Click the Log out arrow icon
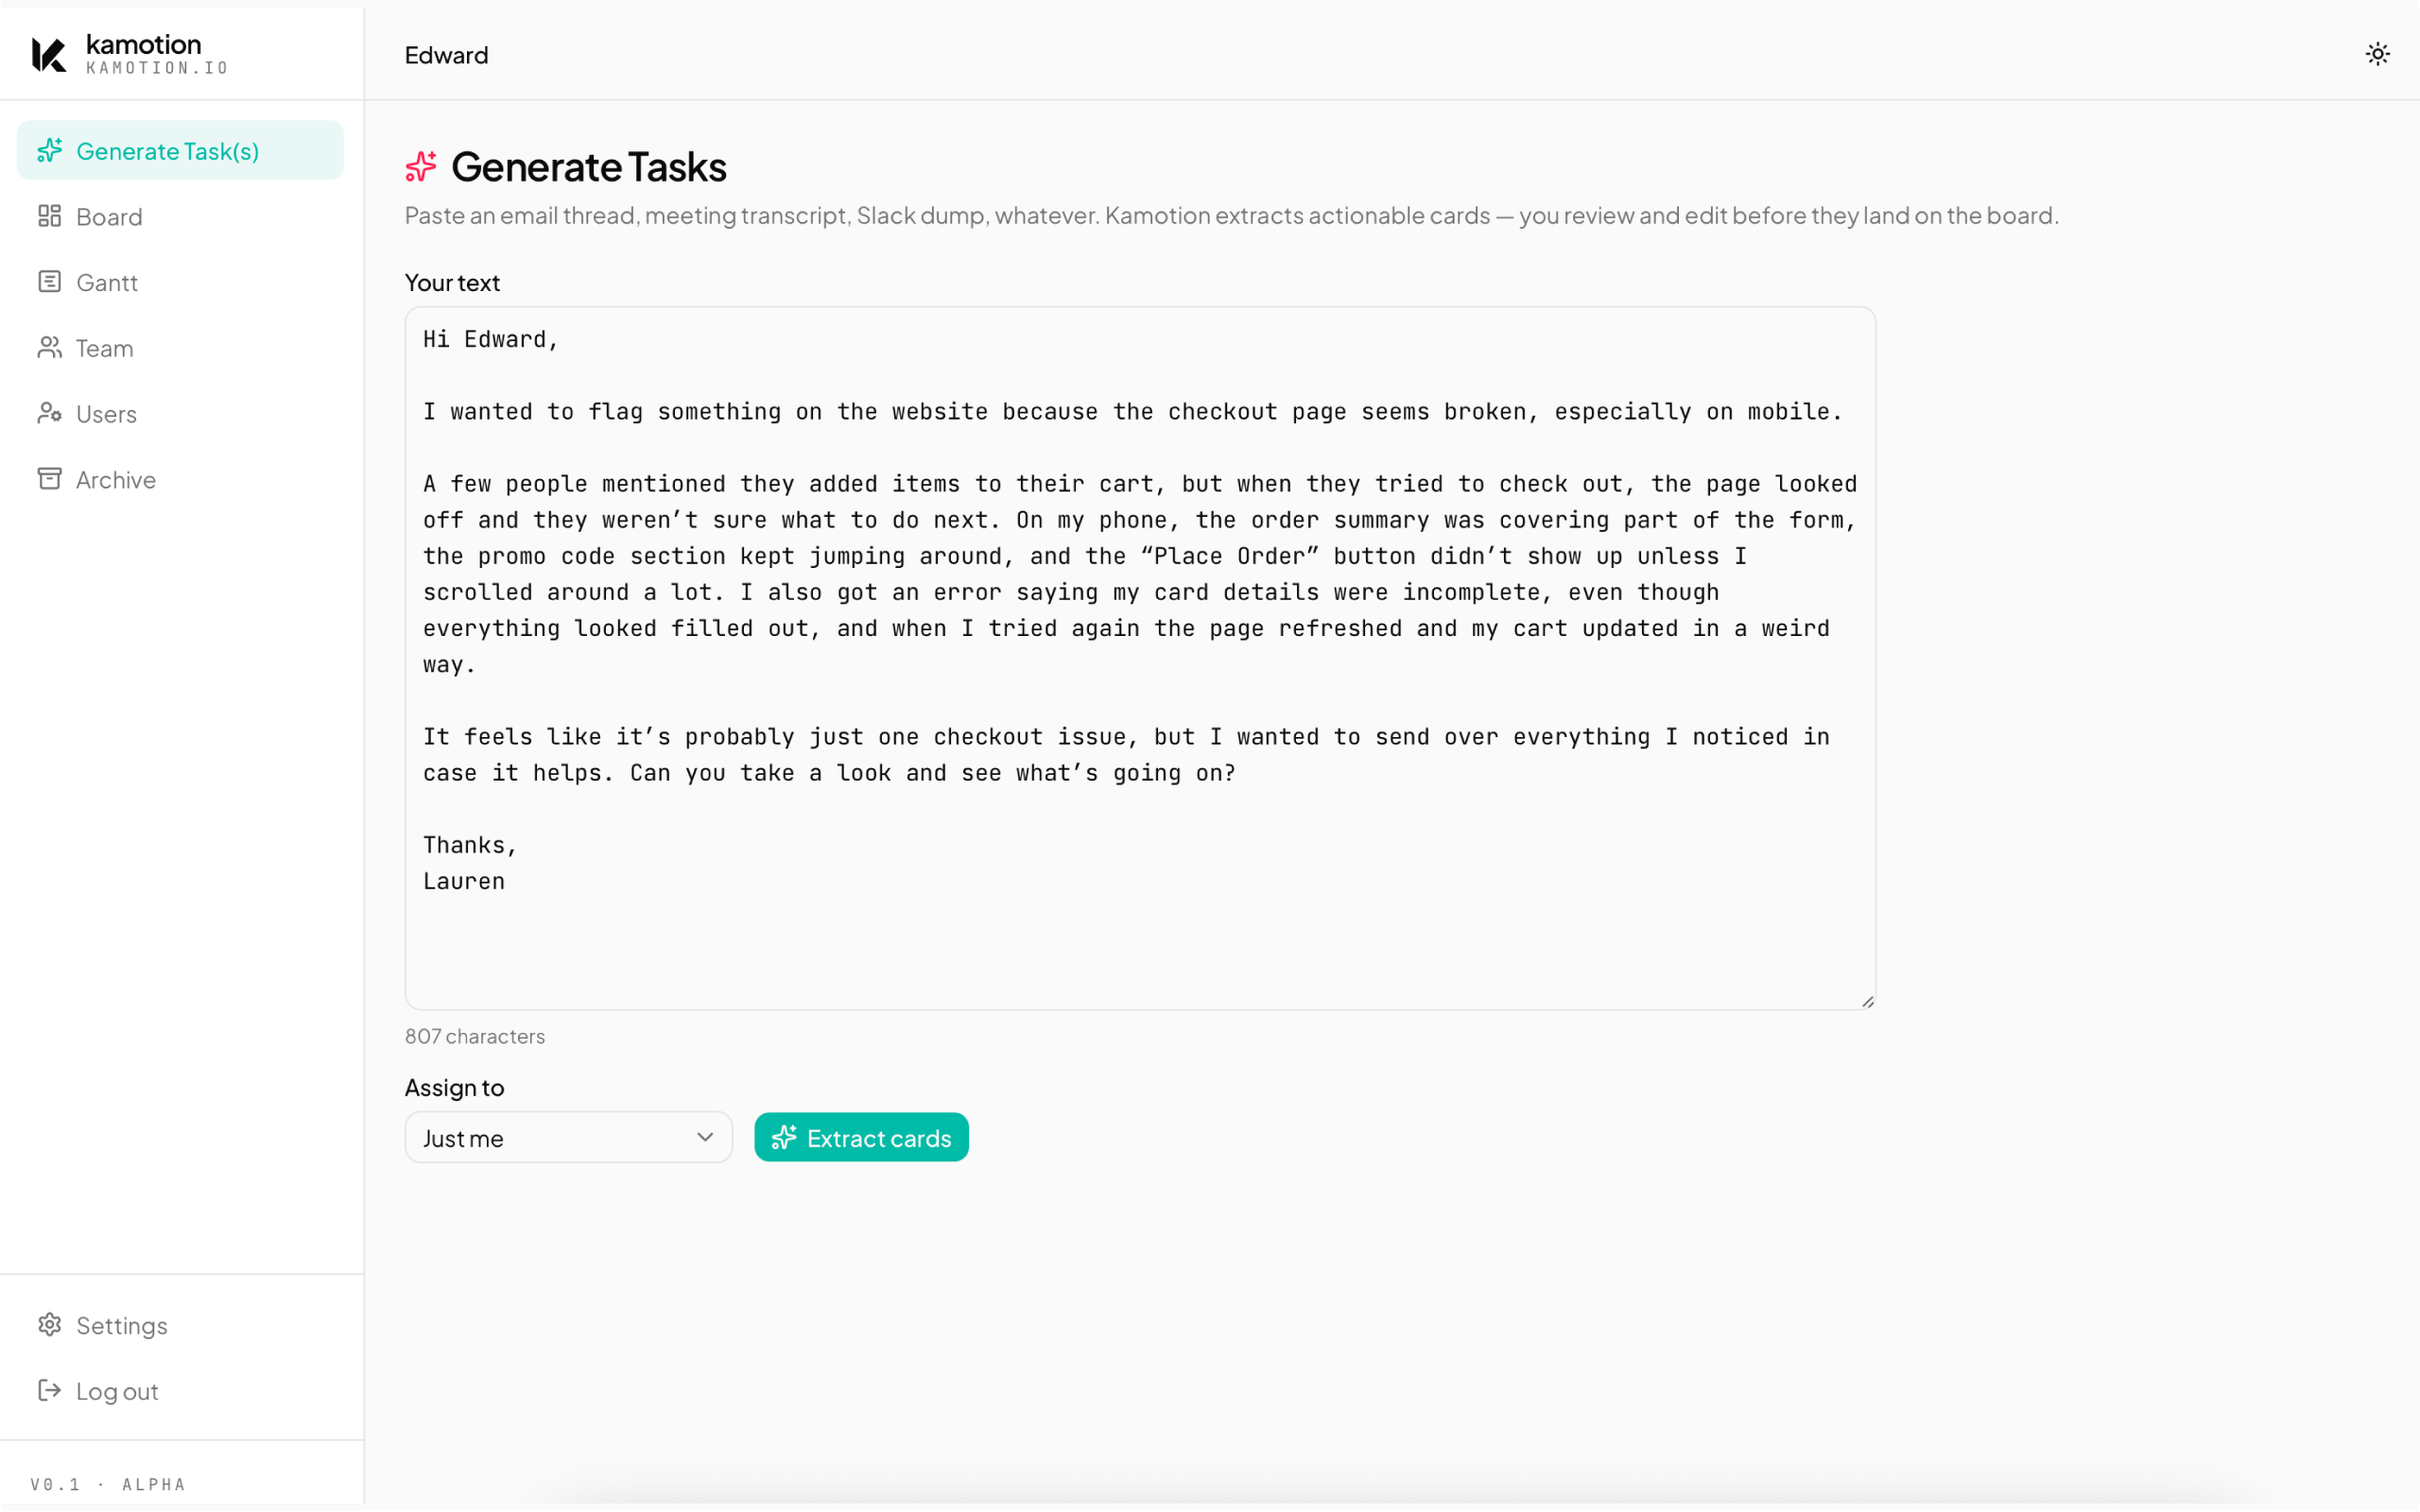This screenshot has width=2420, height=1512. point(50,1391)
